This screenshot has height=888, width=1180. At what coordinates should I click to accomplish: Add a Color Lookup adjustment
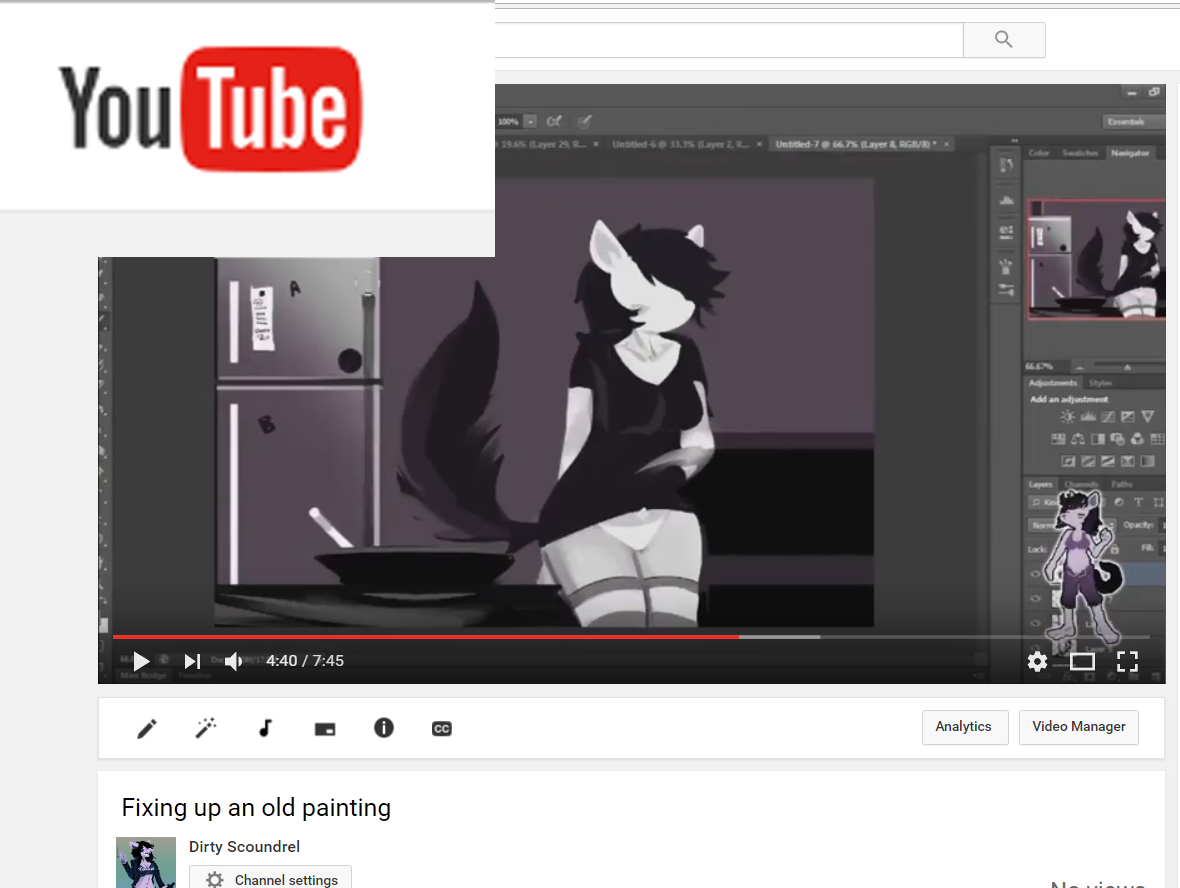[1157, 439]
